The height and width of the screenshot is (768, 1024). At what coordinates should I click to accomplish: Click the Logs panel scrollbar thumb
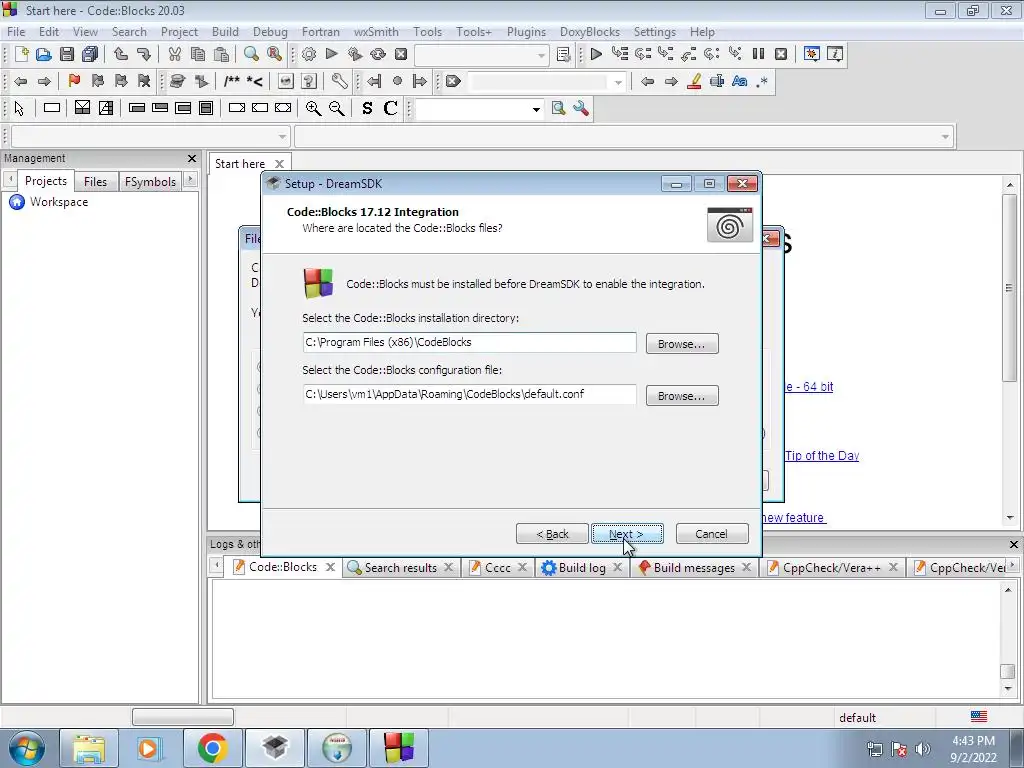1008,671
